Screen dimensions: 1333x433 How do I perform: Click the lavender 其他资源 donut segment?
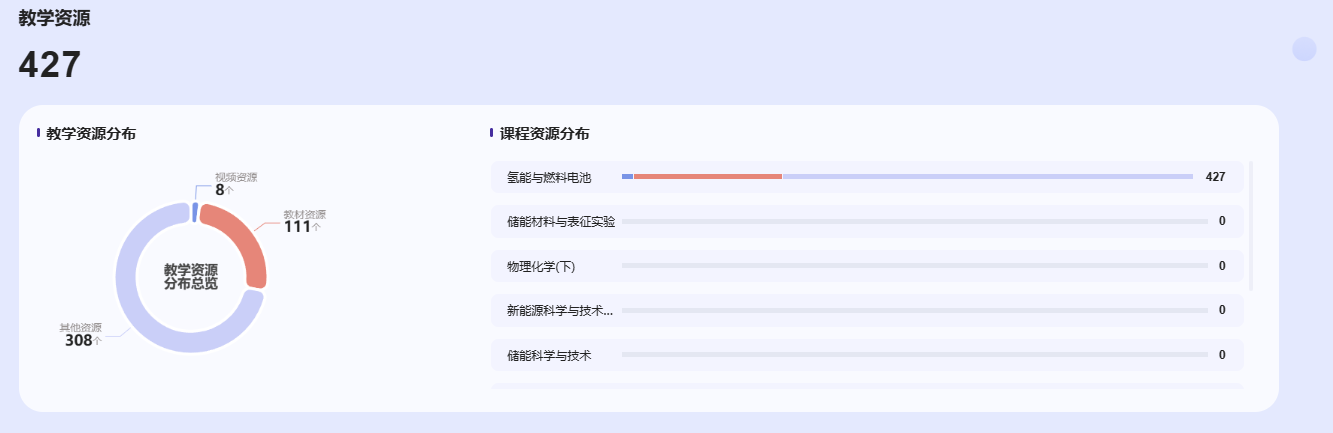(140, 310)
